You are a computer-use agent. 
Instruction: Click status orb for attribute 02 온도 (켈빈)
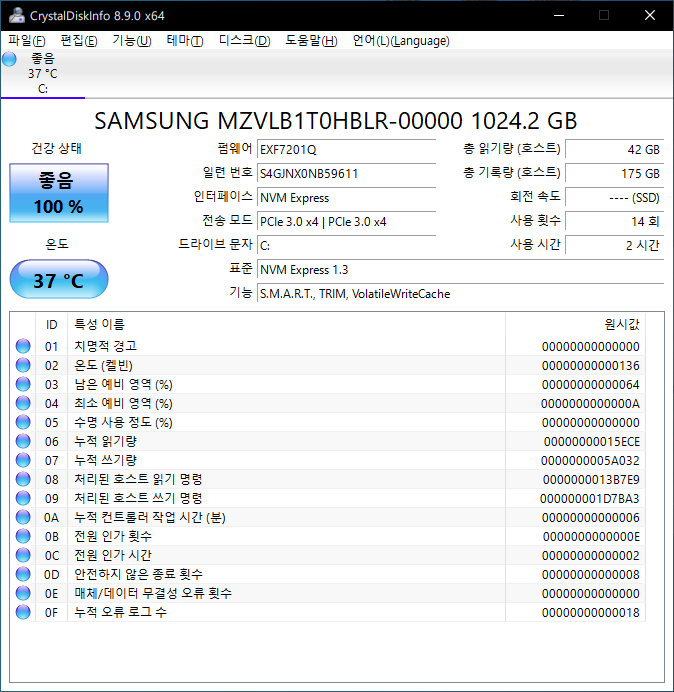click(23, 365)
